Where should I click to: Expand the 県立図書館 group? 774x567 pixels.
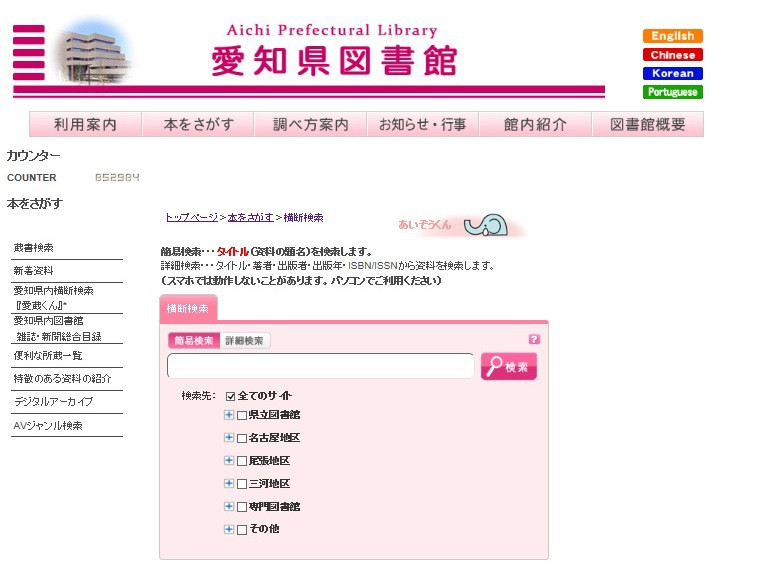point(229,415)
